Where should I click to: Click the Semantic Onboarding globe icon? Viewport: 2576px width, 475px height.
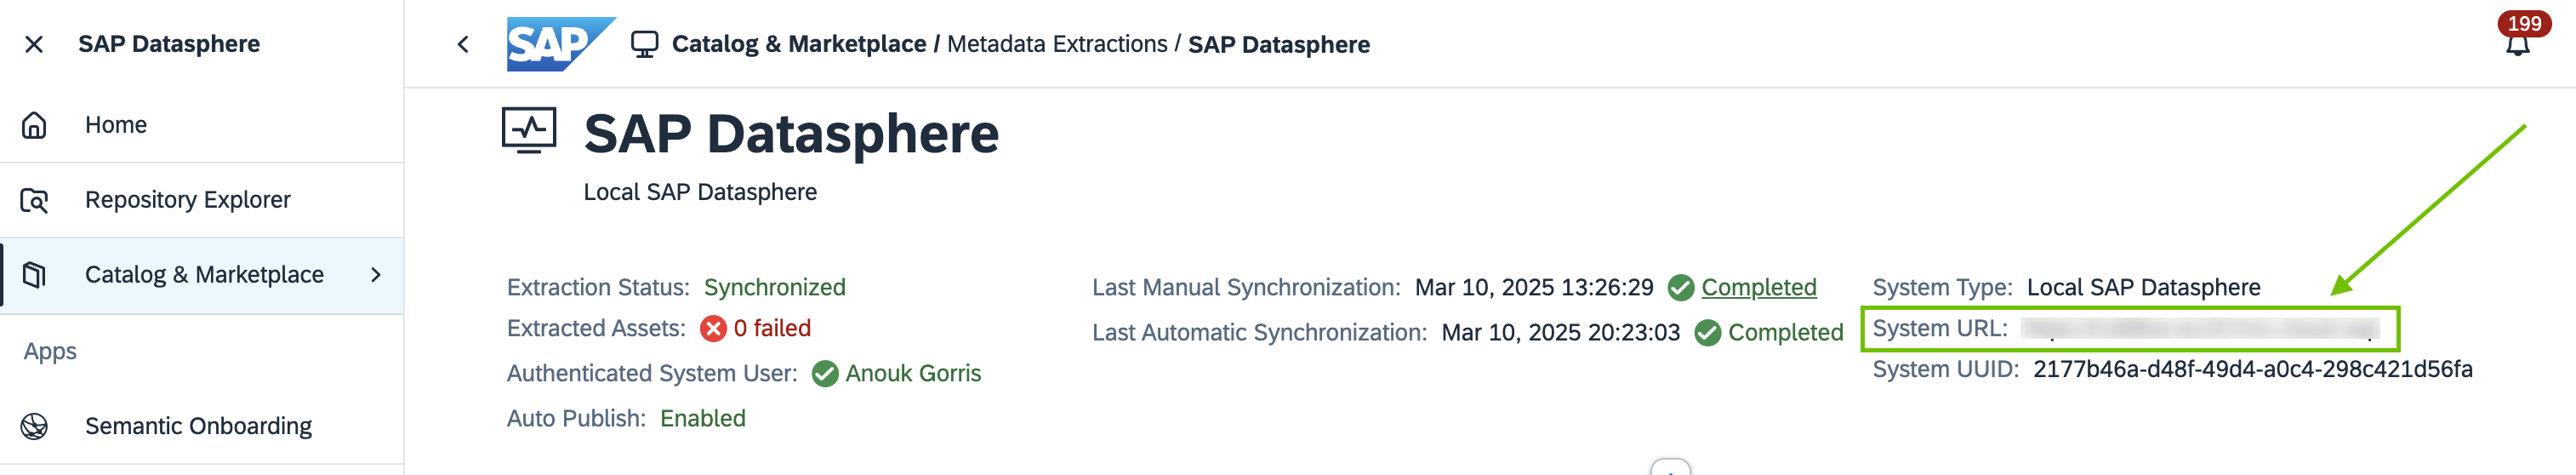[34, 426]
